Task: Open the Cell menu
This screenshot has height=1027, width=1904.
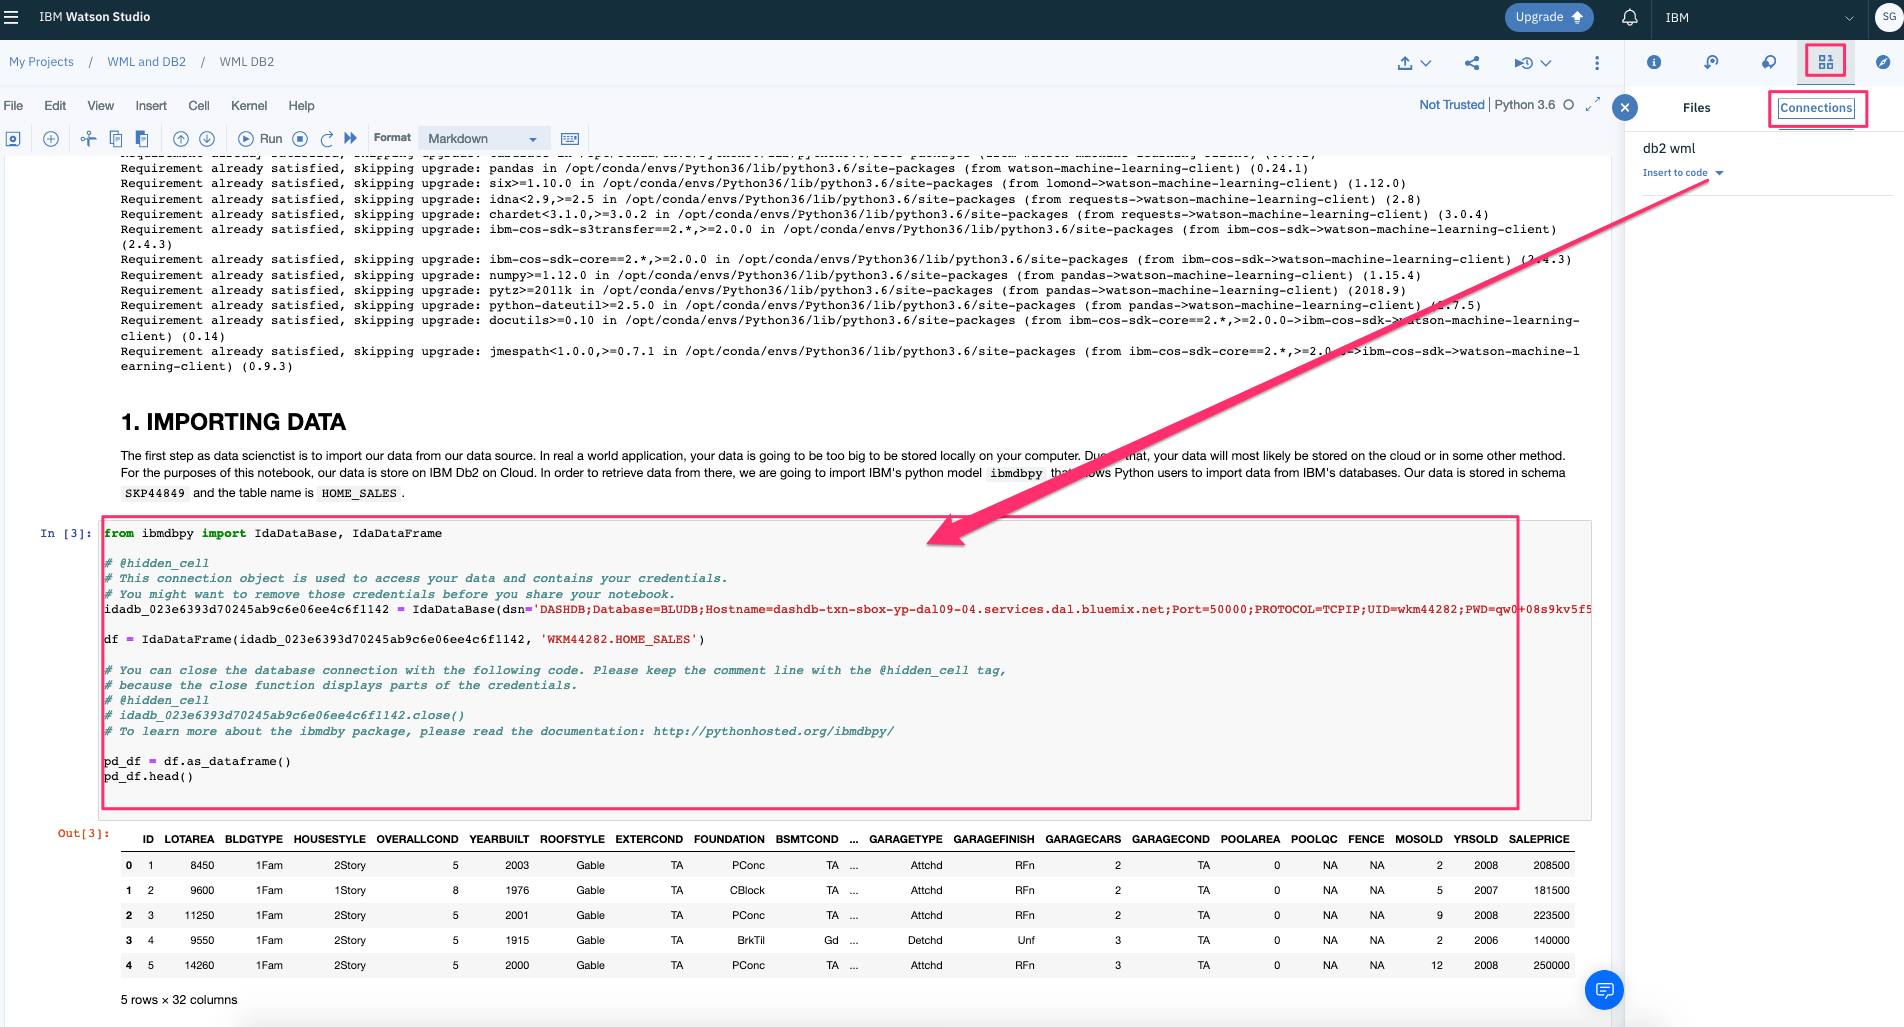Action: click(x=199, y=106)
